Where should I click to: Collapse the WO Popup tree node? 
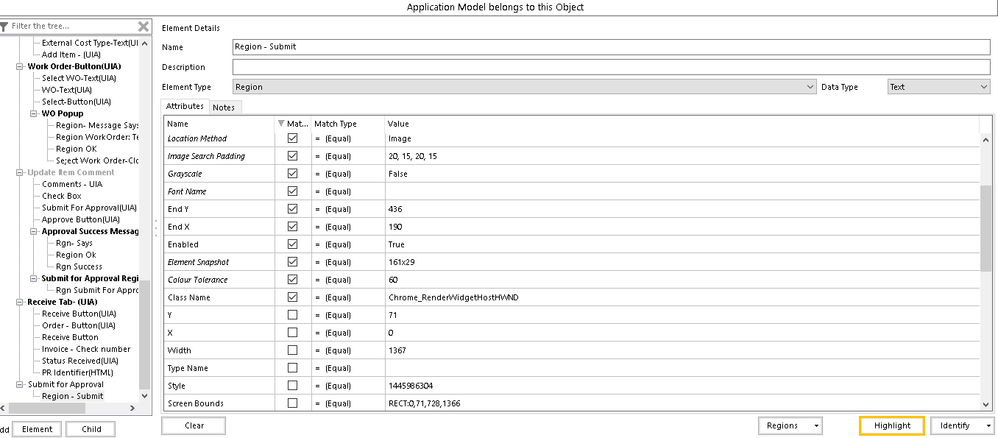tap(33, 113)
